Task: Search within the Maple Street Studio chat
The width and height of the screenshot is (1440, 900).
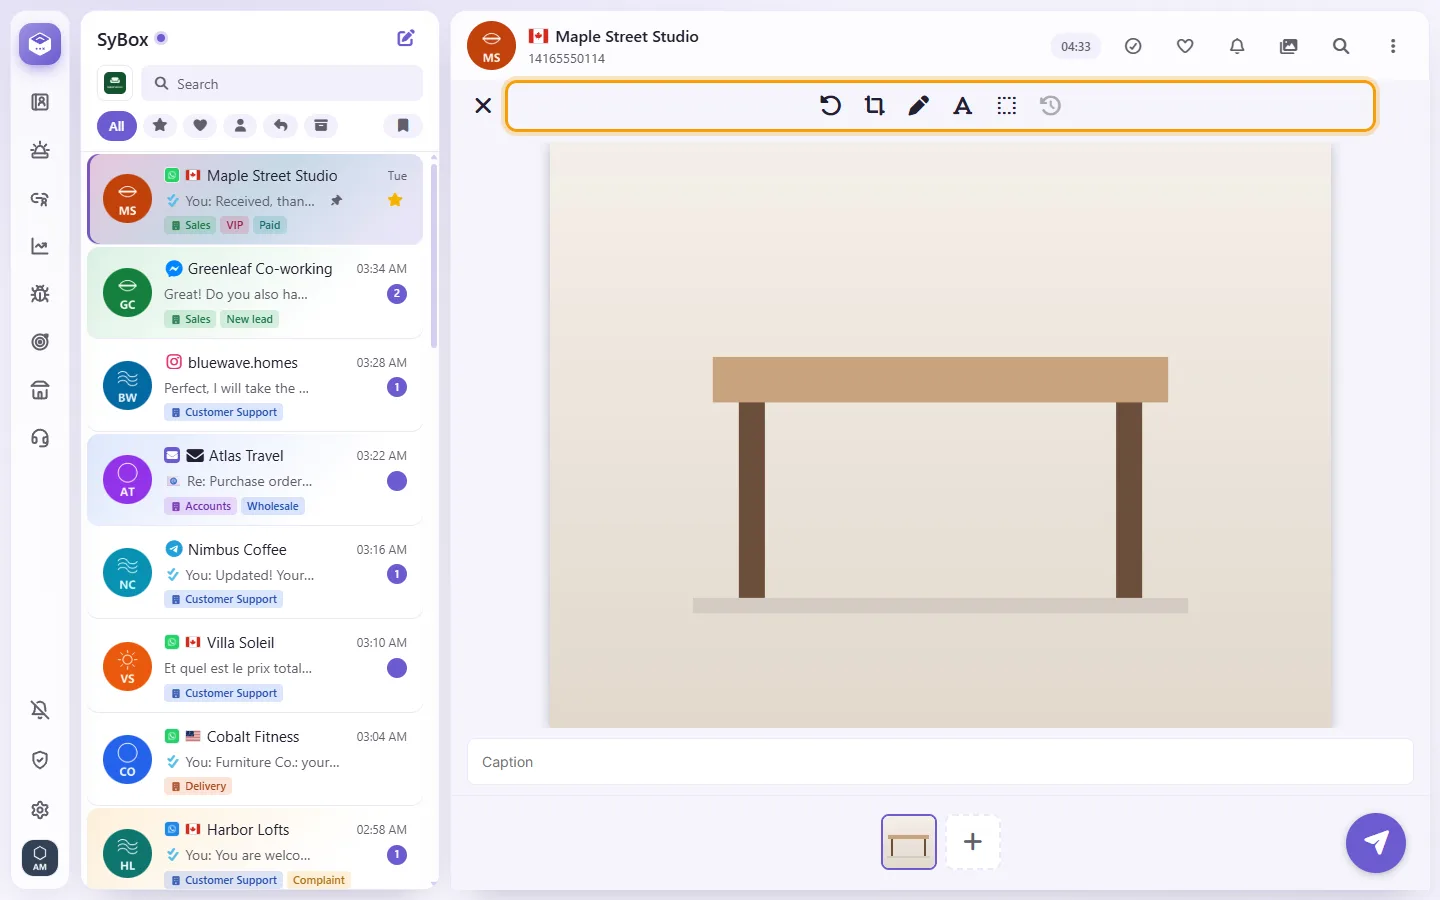Action: click(1341, 46)
